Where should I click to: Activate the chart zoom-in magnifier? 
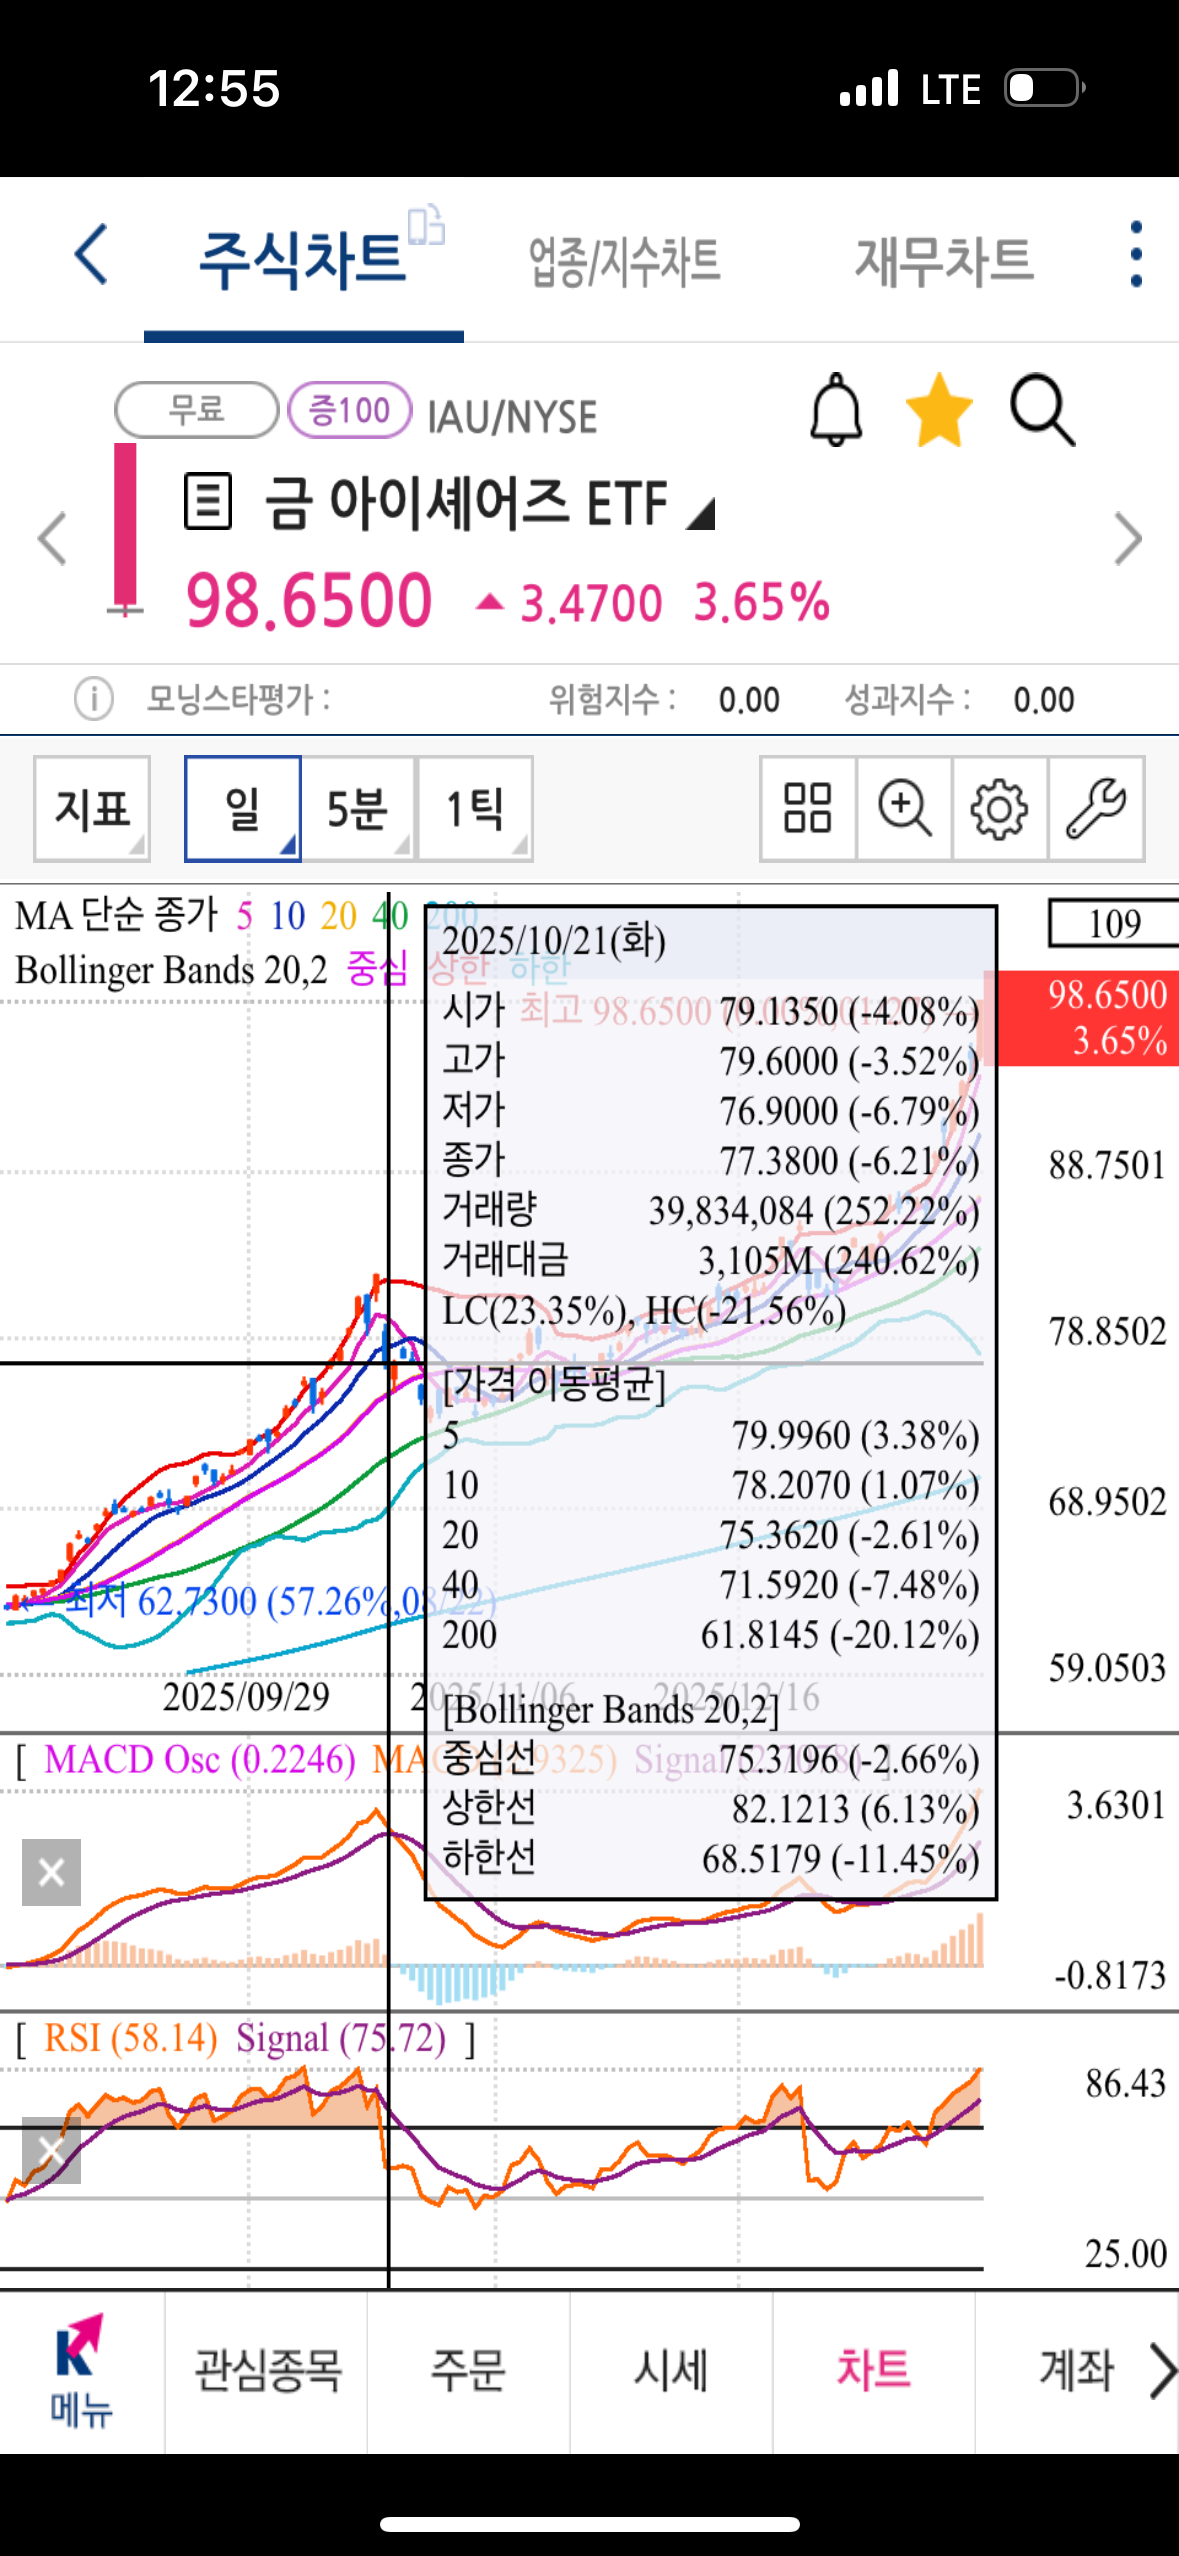[904, 808]
